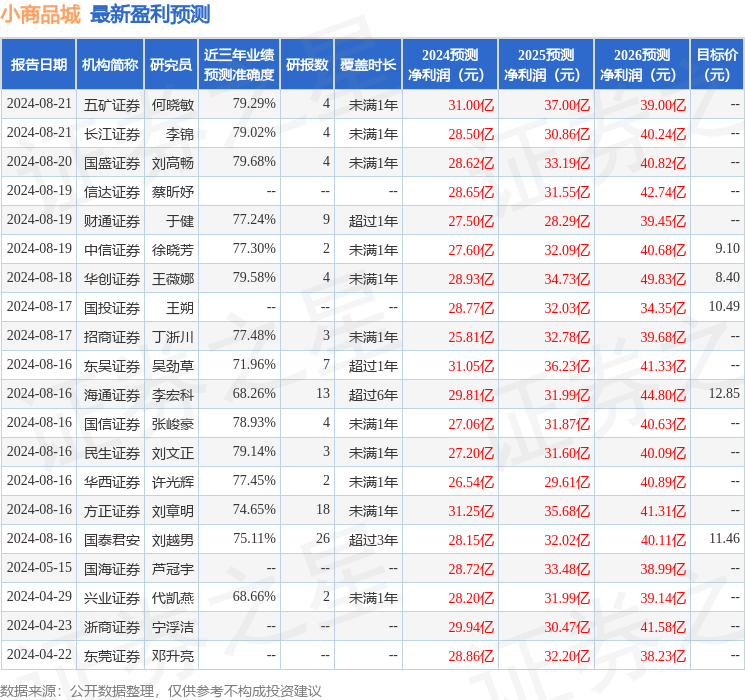Click report count 18
745x700 pixels.
[x=323, y=509]
